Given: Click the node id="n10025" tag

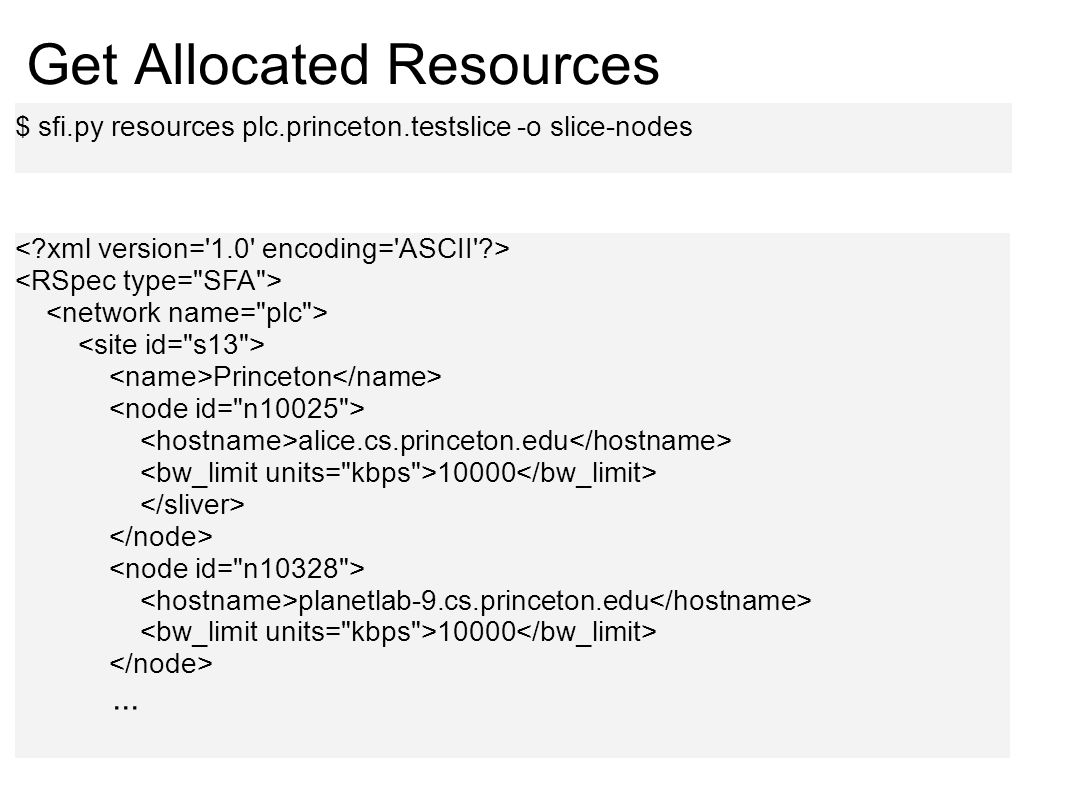Looking at the screenshot, I should point(237,408).
